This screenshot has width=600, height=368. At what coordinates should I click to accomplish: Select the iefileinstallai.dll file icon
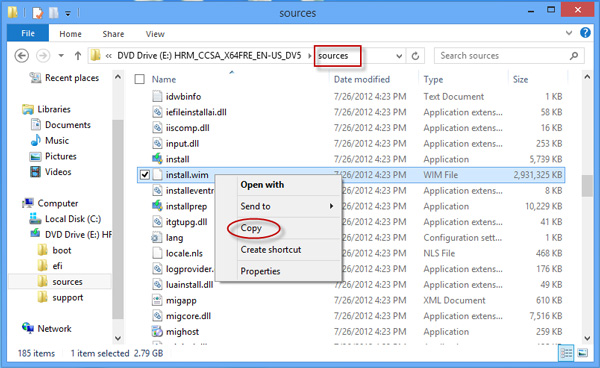[x=157, y=112]
